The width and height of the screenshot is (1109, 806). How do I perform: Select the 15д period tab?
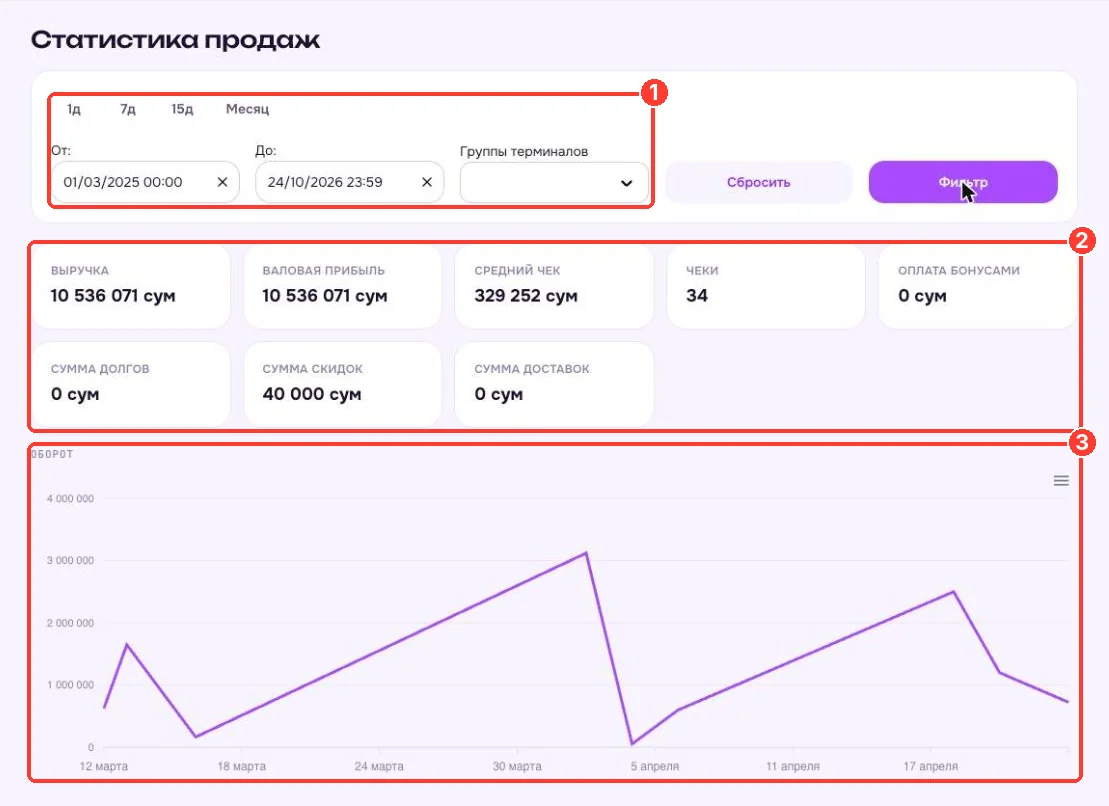(182, 109)
